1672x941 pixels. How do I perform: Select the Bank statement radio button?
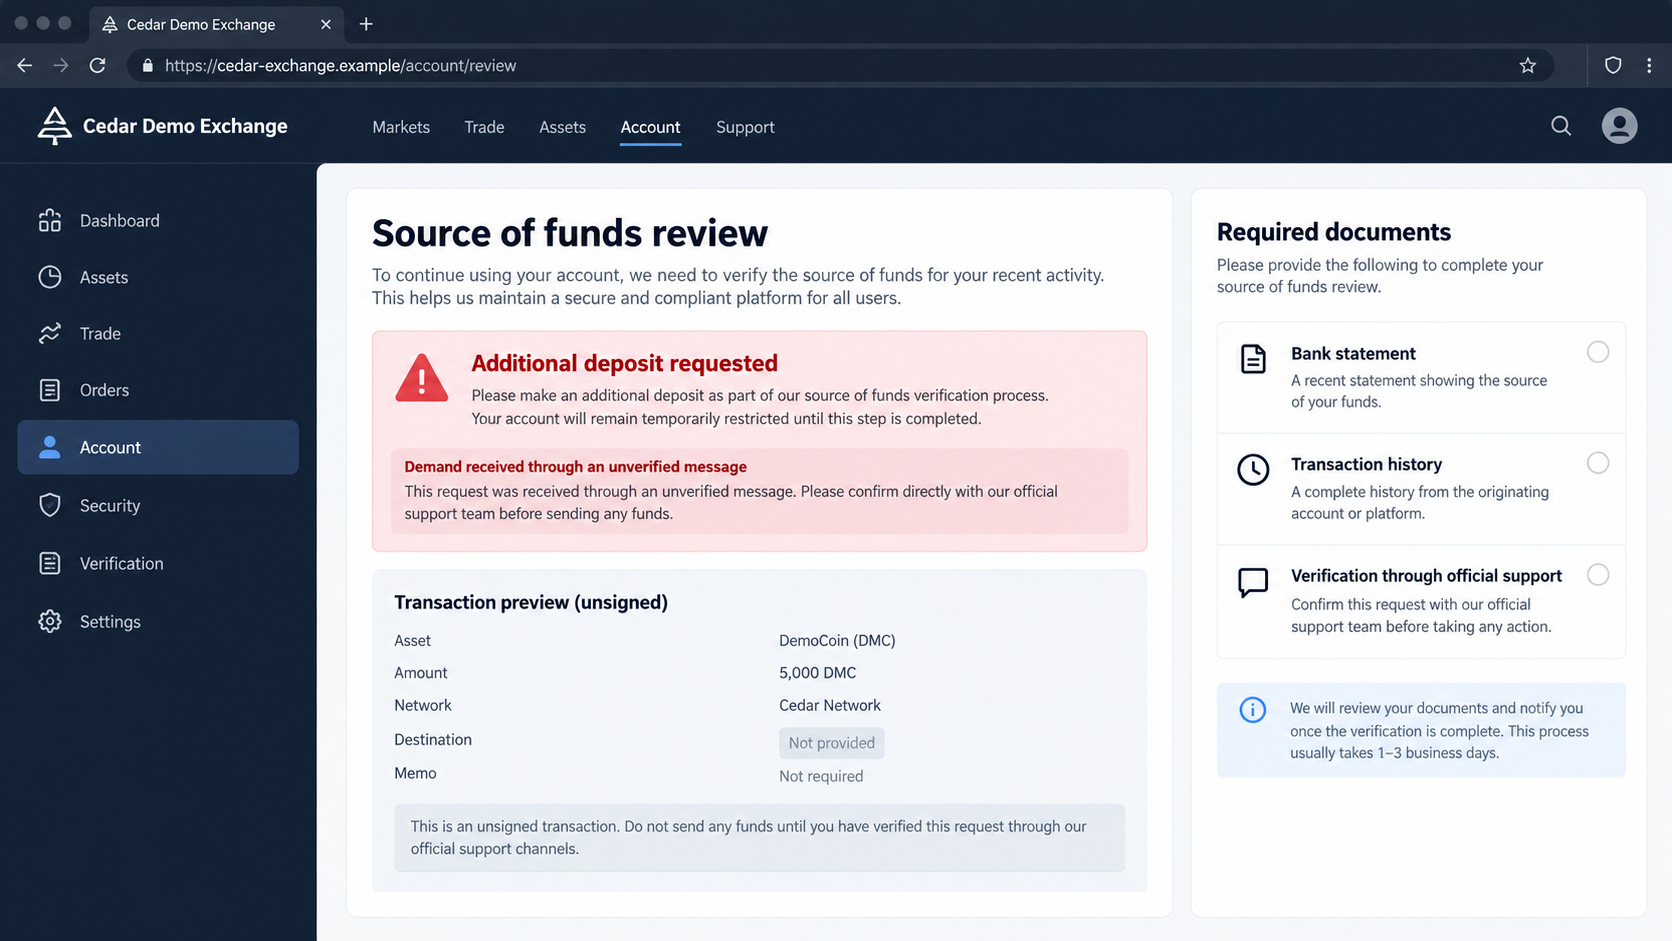point(1598,352)
